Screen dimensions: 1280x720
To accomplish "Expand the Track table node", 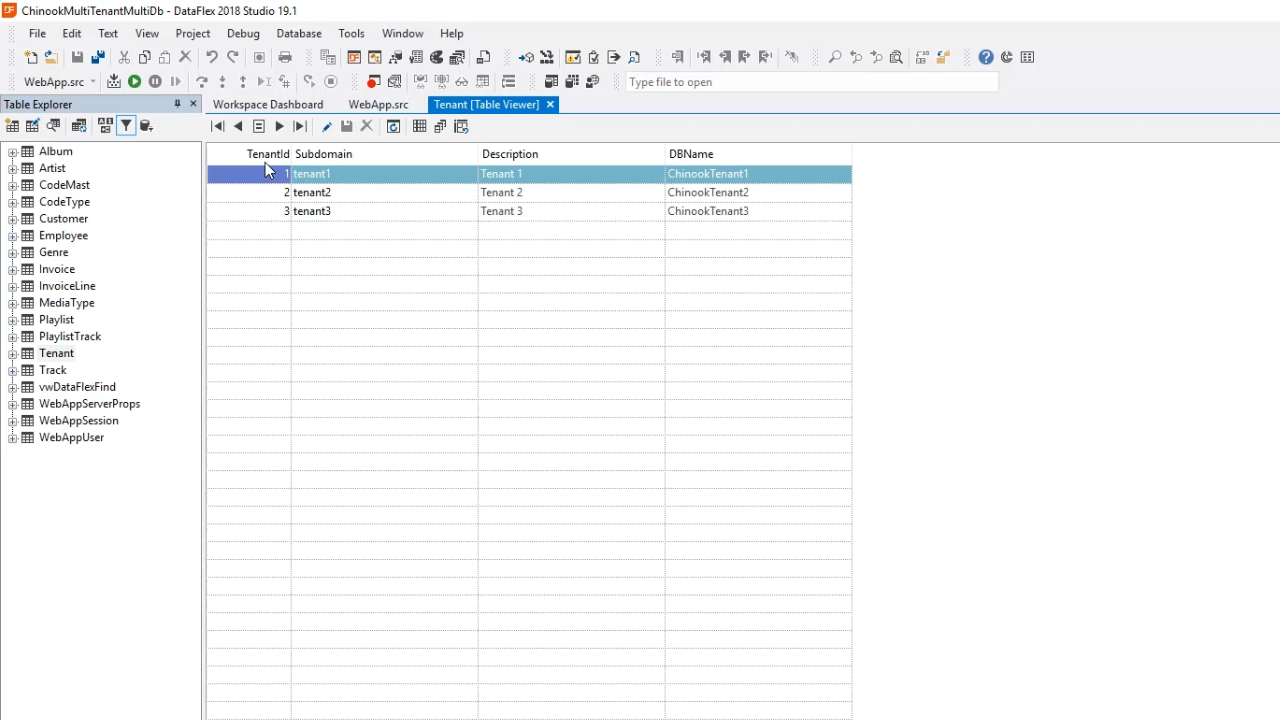I will [13, 371].
